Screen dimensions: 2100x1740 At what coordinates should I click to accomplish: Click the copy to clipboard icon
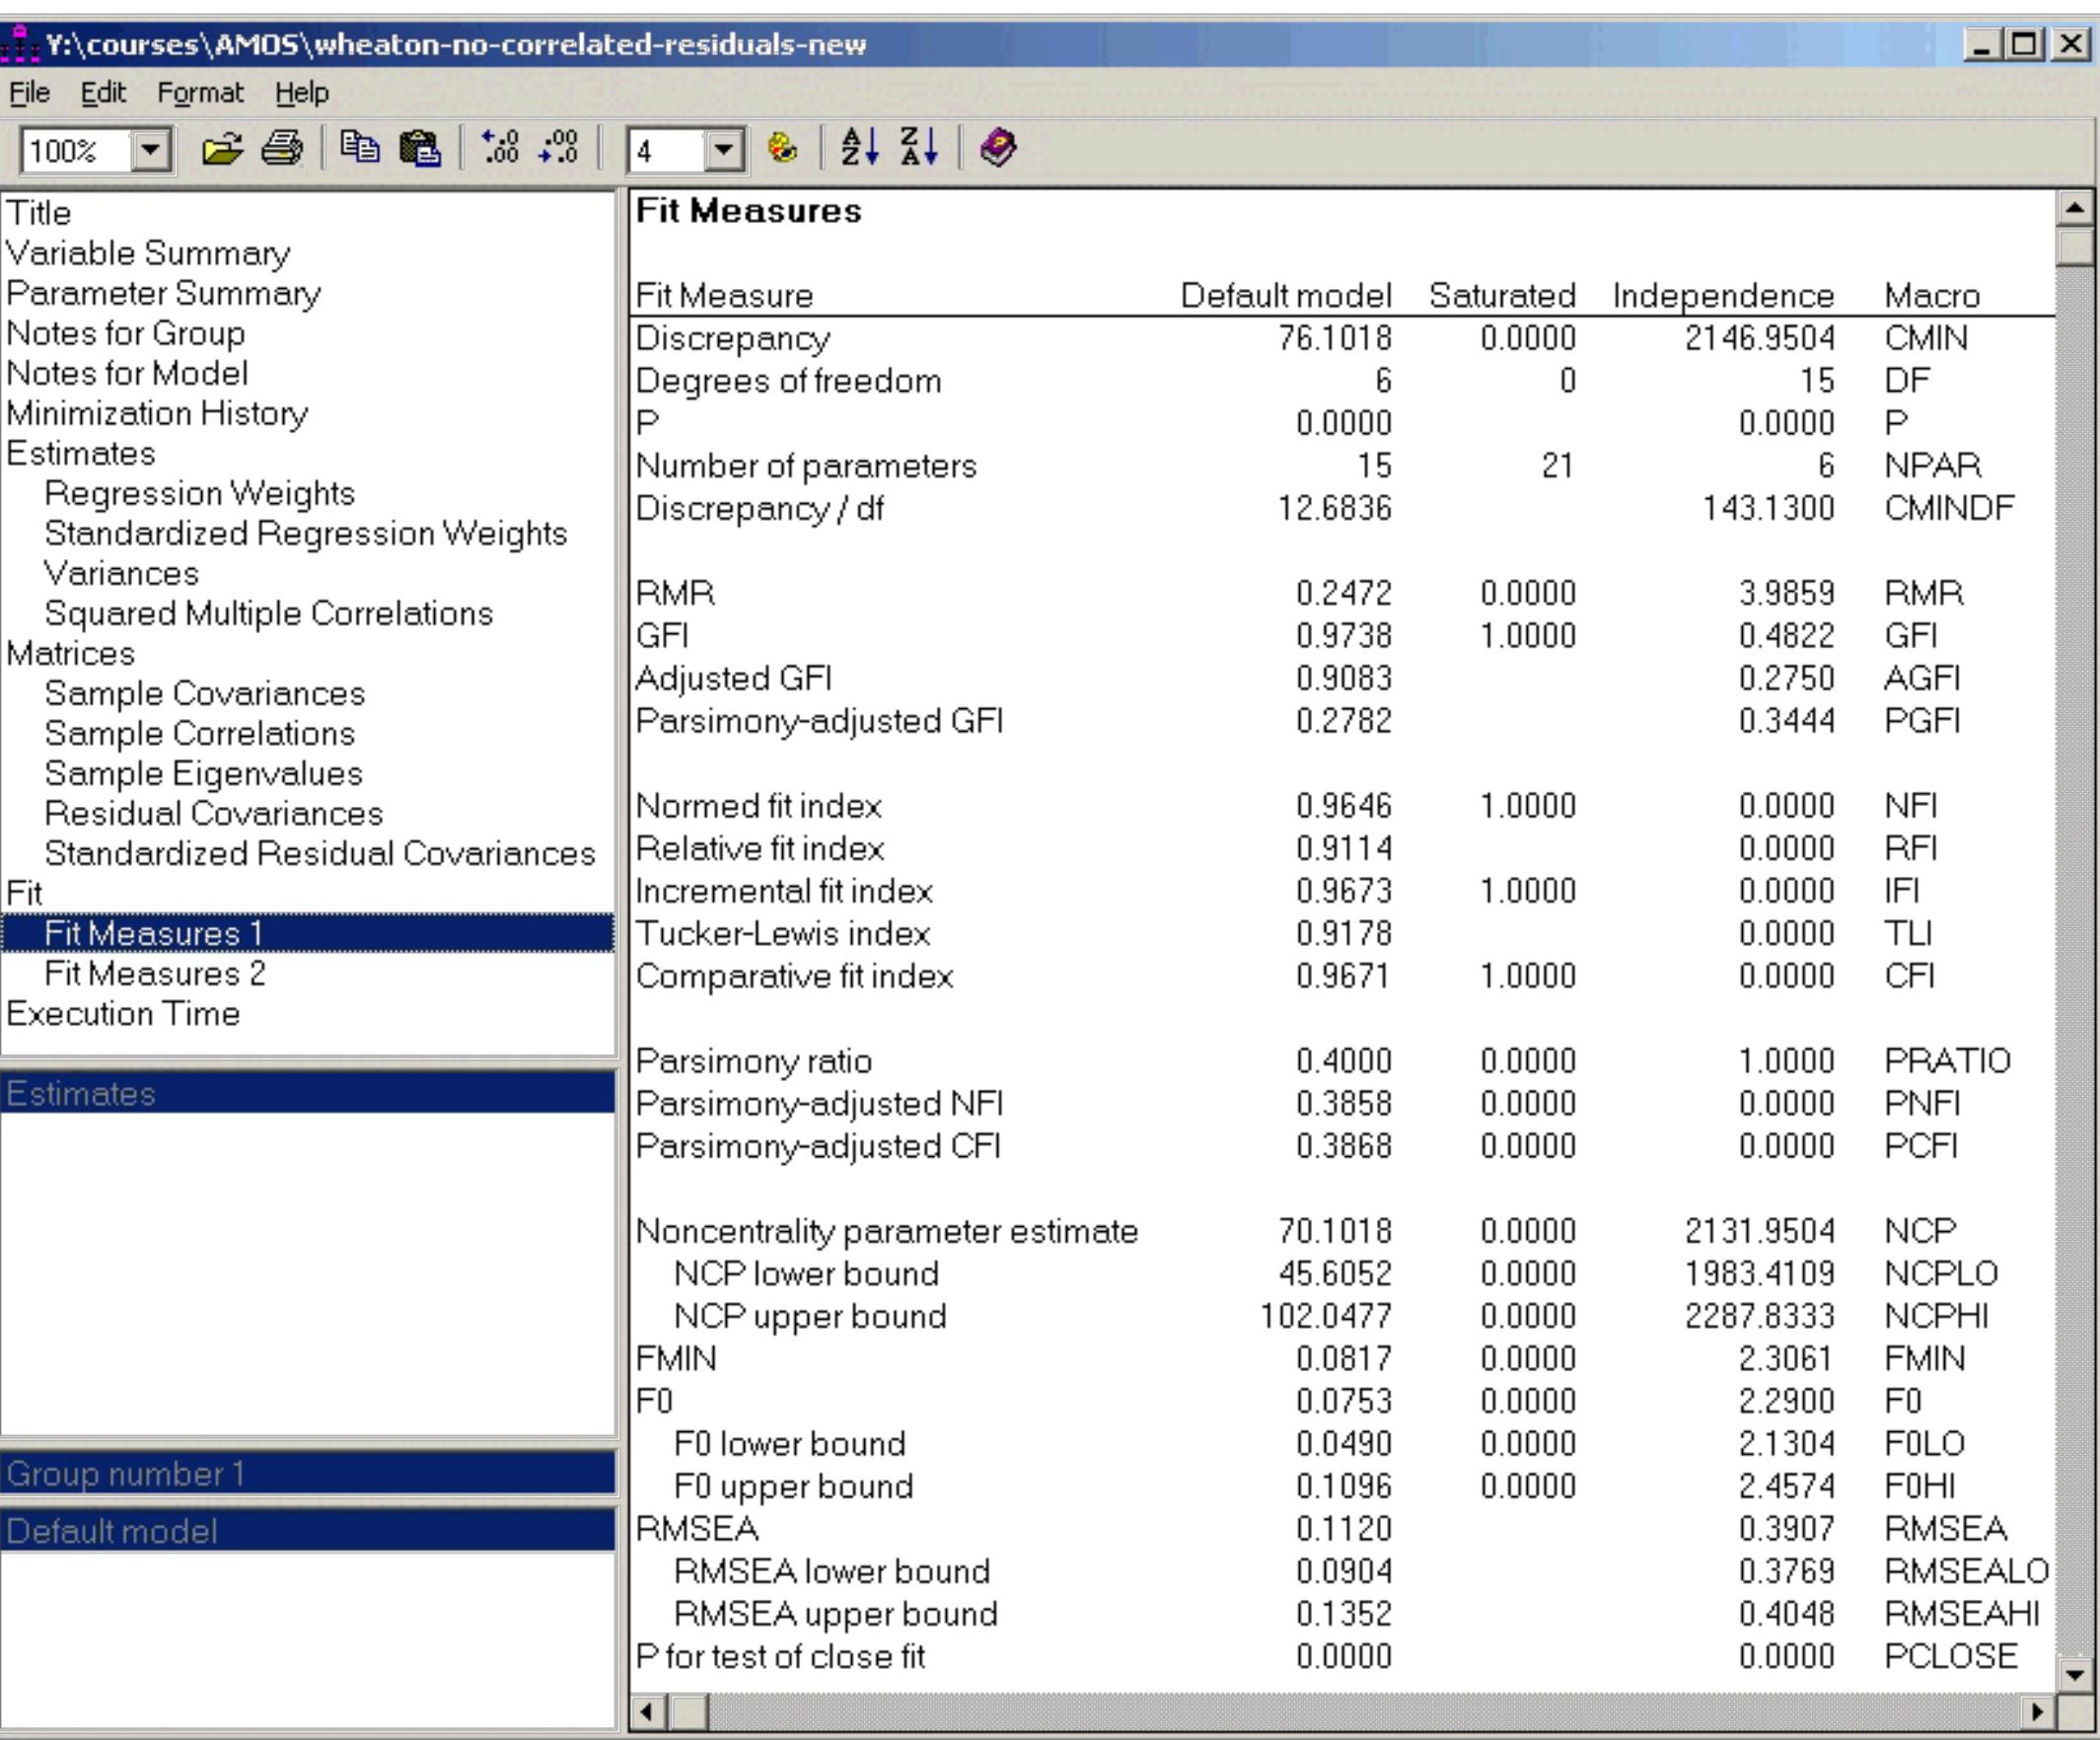click(359, 148)
